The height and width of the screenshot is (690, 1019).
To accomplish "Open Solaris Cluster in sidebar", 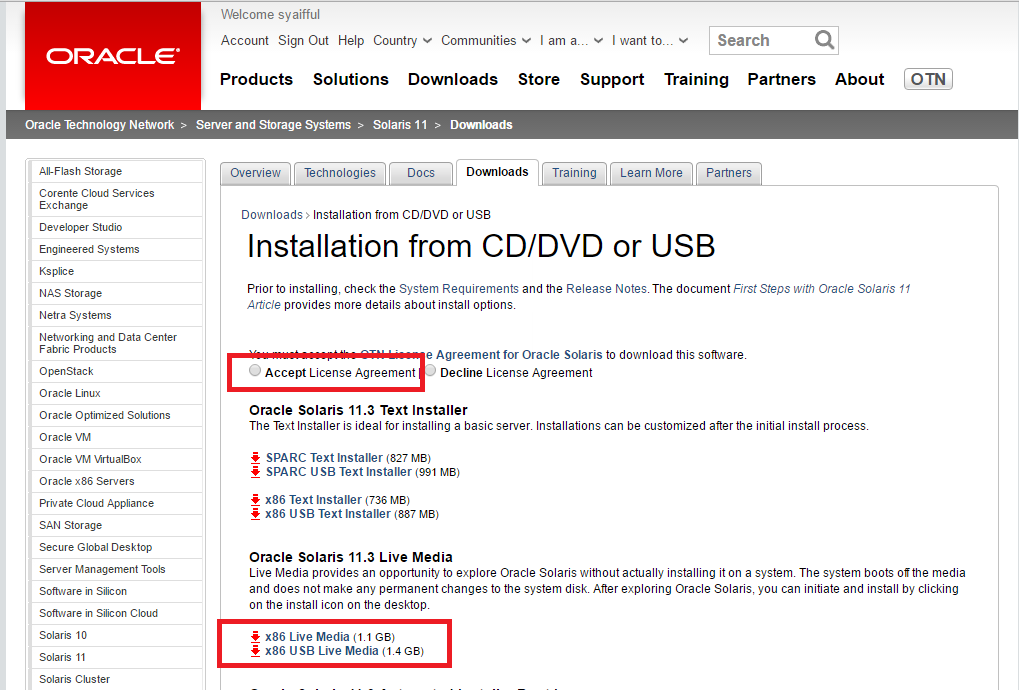I will coord(116,680).
